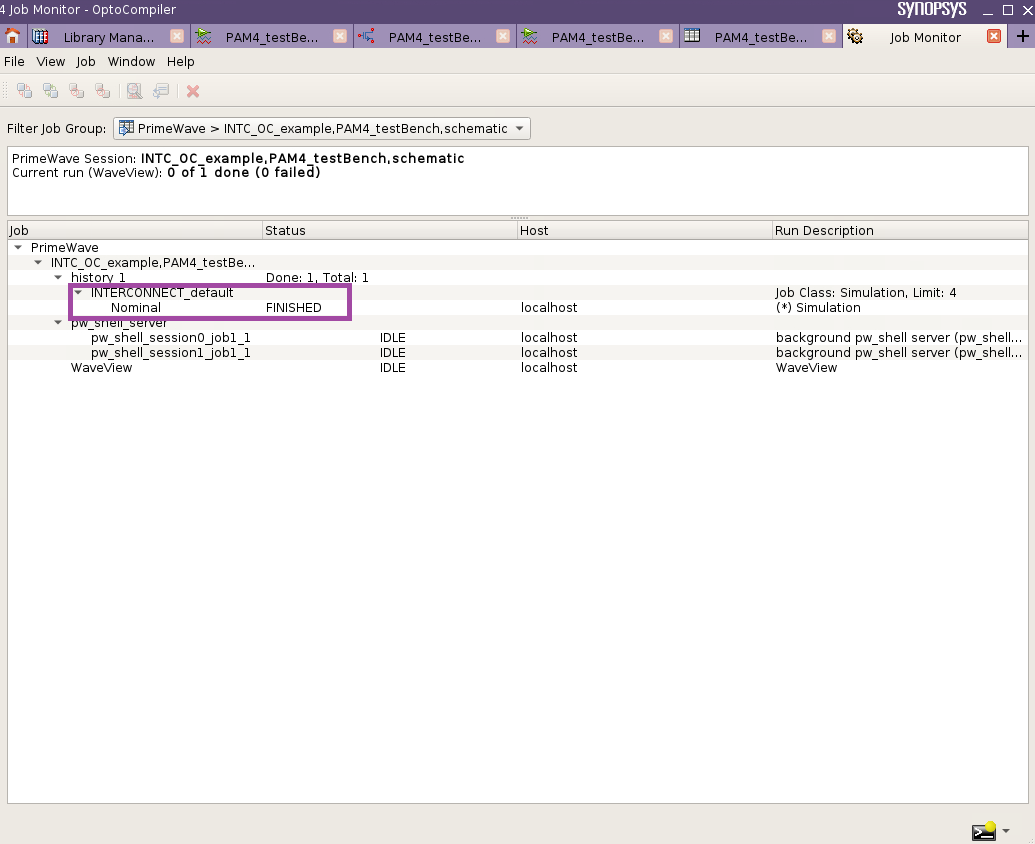Click the magnifier view-log toolbar icon
The height and width of the screenshot is (844, 1035).
point(134,91)
